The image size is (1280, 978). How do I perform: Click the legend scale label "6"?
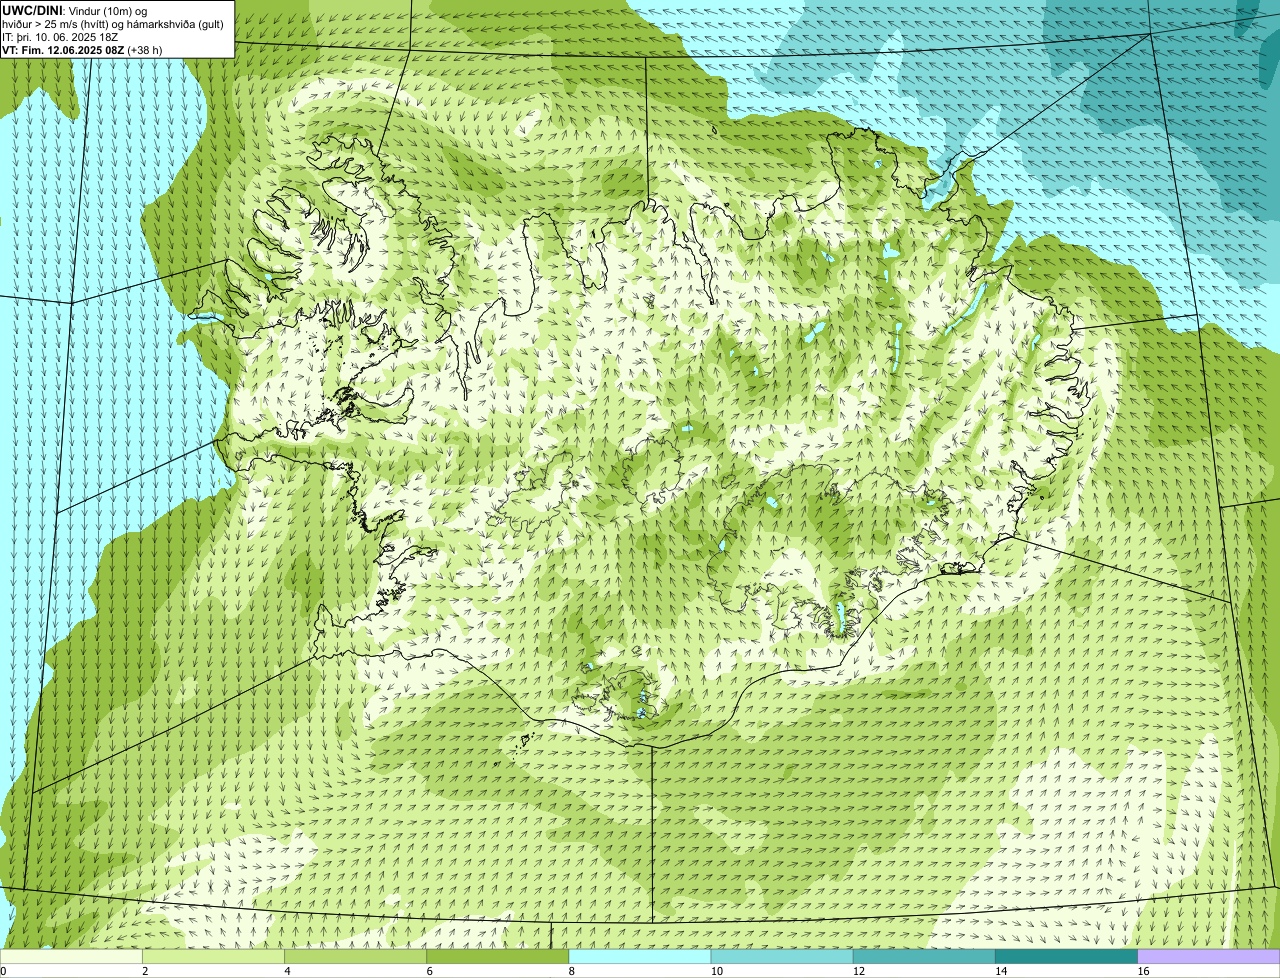click(429, 971)
